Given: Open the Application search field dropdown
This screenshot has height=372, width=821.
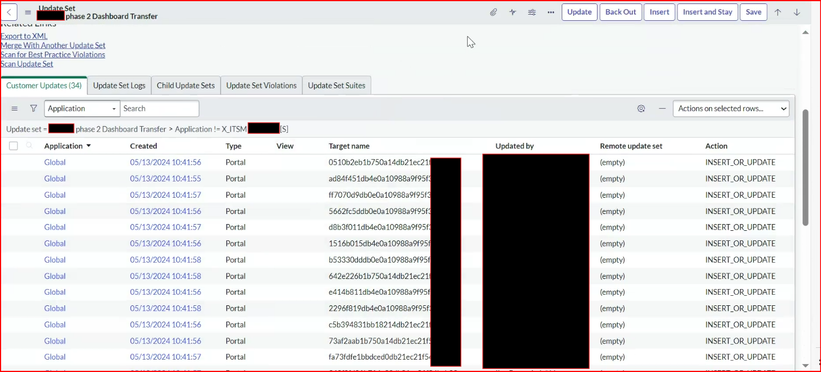Looking at the screenshot, I should [x=82, y=108].
